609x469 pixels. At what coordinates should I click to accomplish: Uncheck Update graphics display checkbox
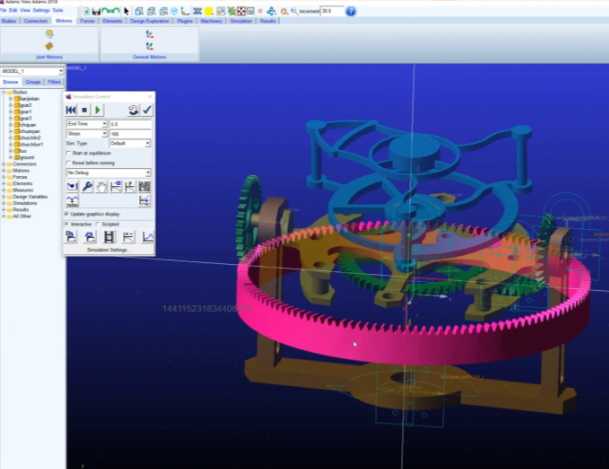pos(68,214)
